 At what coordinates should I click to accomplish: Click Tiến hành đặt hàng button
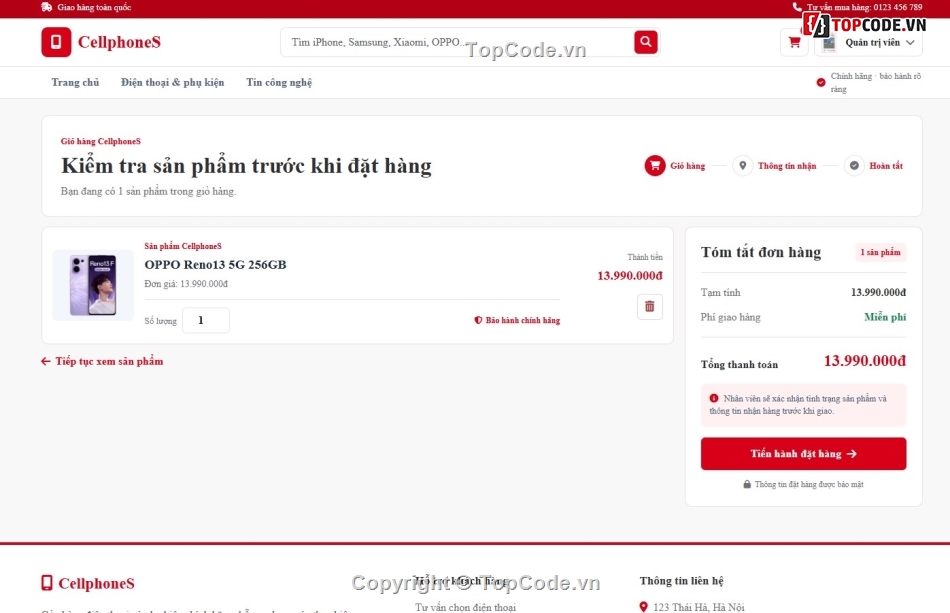pyautogui.click(x=803, y=454)
